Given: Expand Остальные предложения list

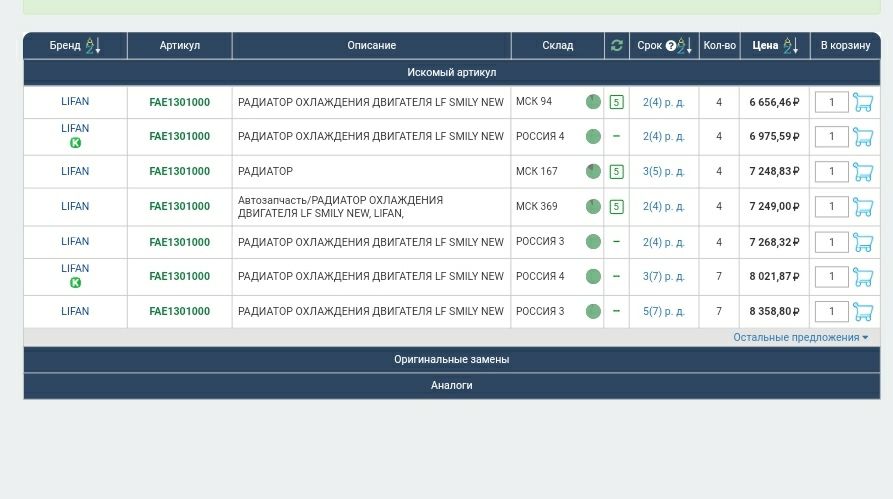Looking at the screenshot, I should tap(800, 337).
